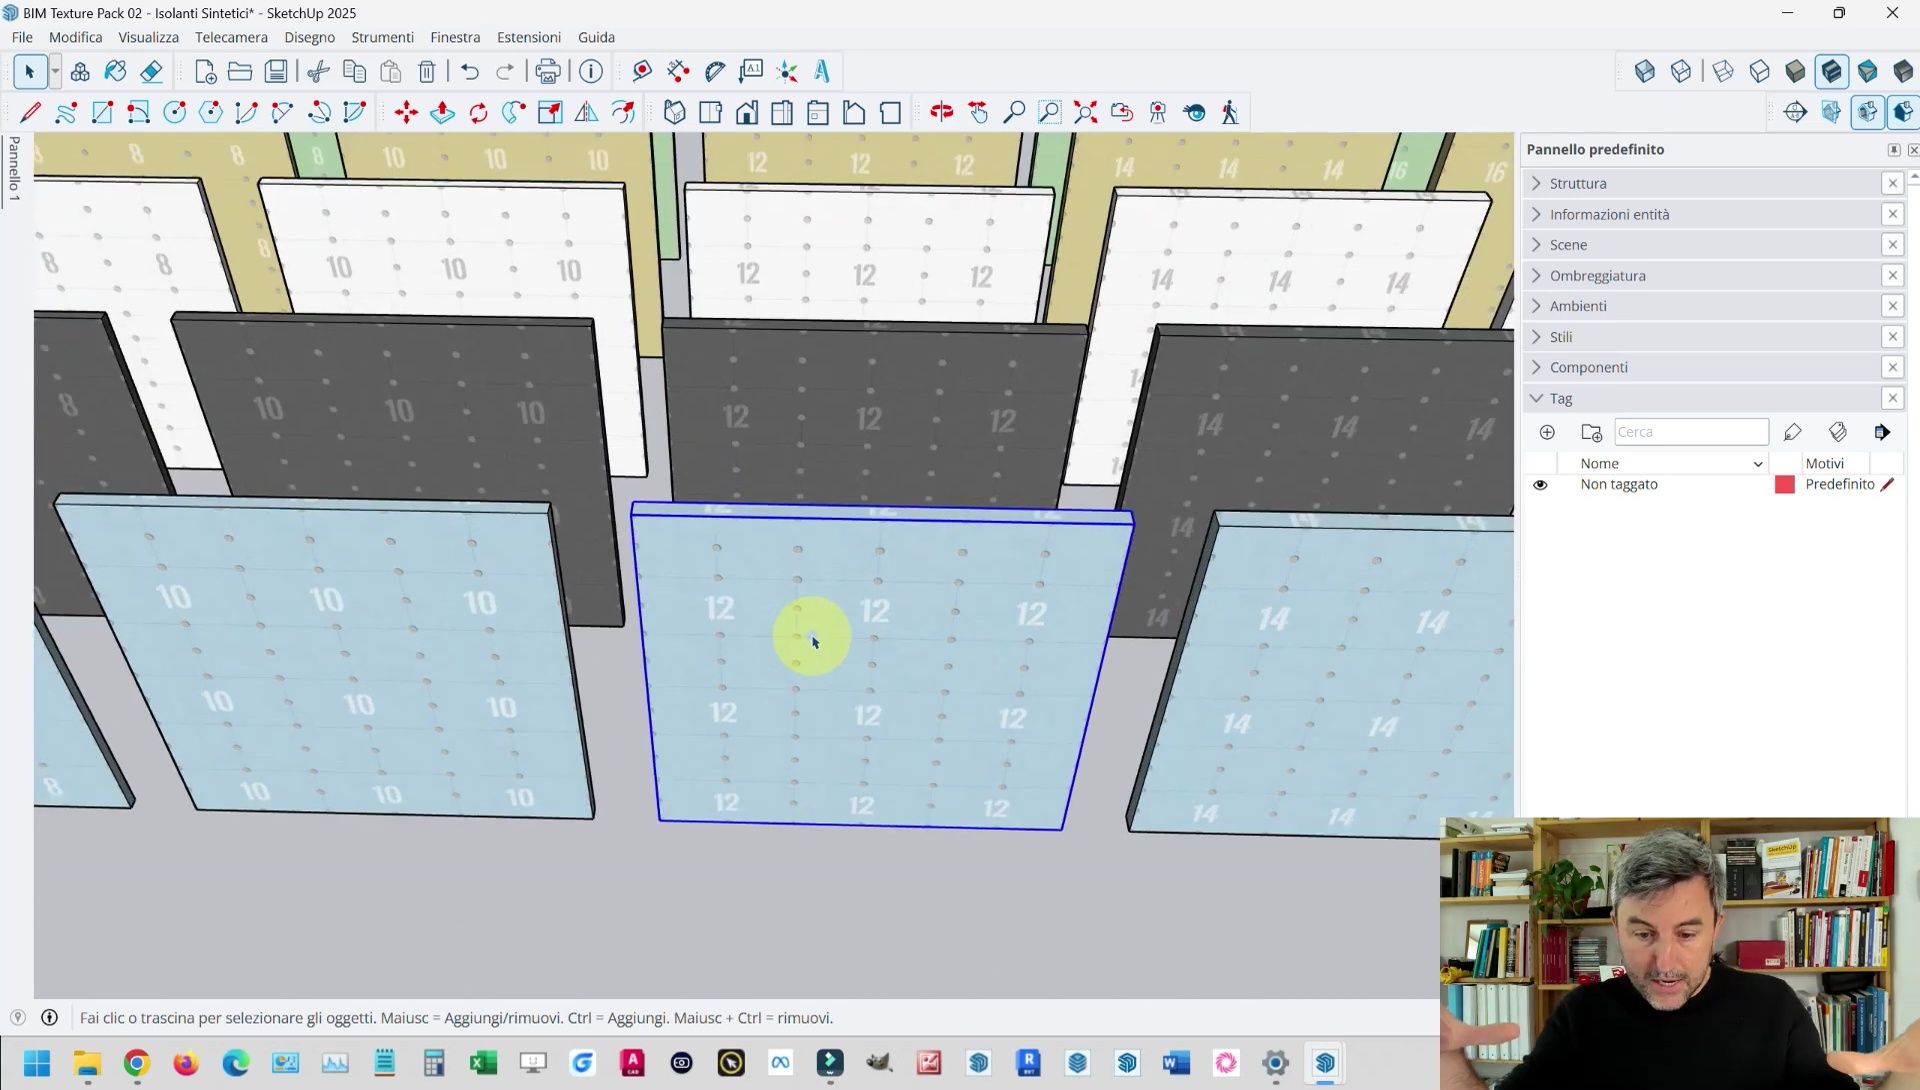The height and width of the screenshot is (1090, 1920).
Task: Select the Move tool
Action: (x=406, y=112)
